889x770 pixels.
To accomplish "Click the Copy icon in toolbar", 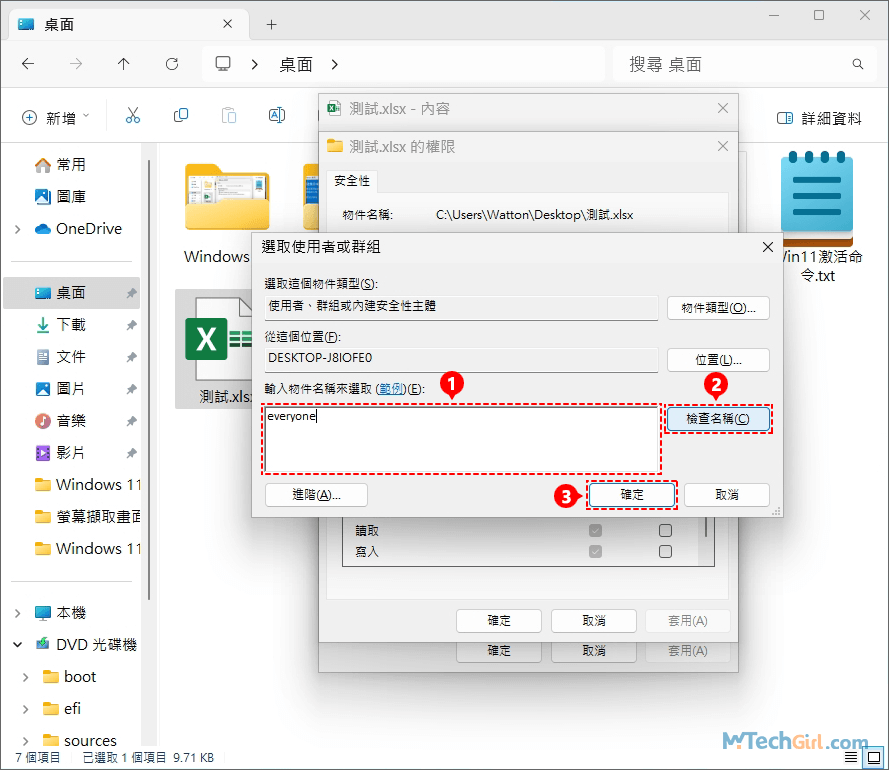I will pos(181,117).
